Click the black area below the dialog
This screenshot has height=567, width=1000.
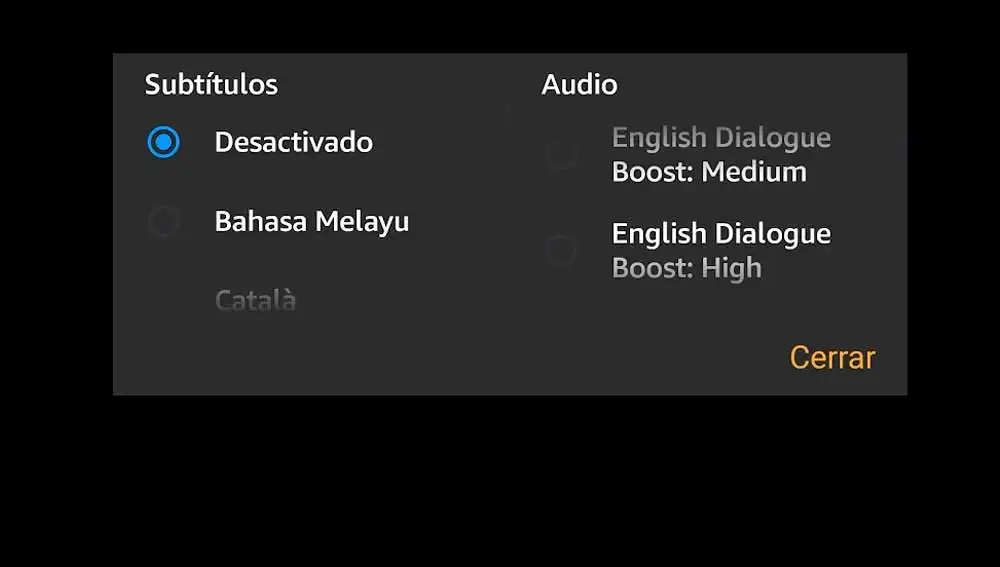[x=500, y=480]
